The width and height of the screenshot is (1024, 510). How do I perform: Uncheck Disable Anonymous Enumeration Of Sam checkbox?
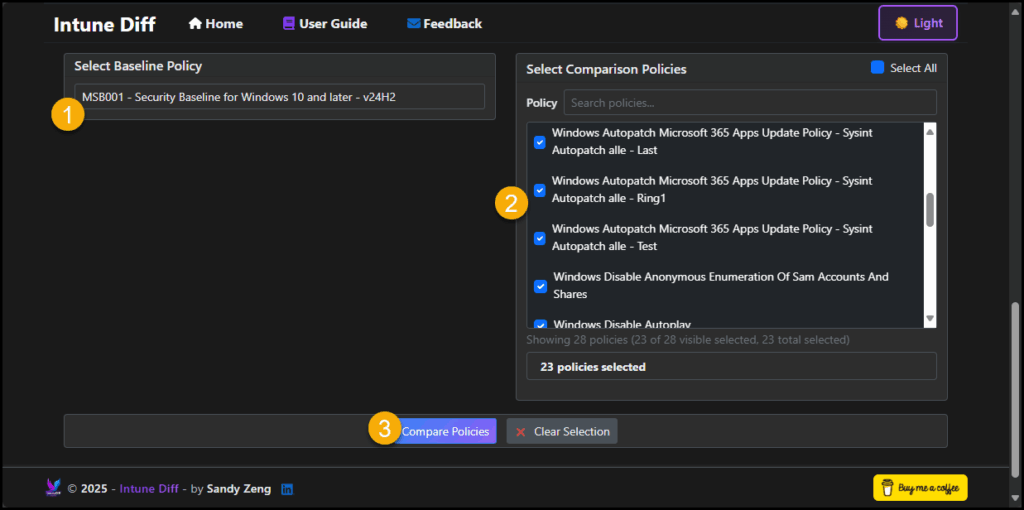pyautogui.click(x=540, y=286)
